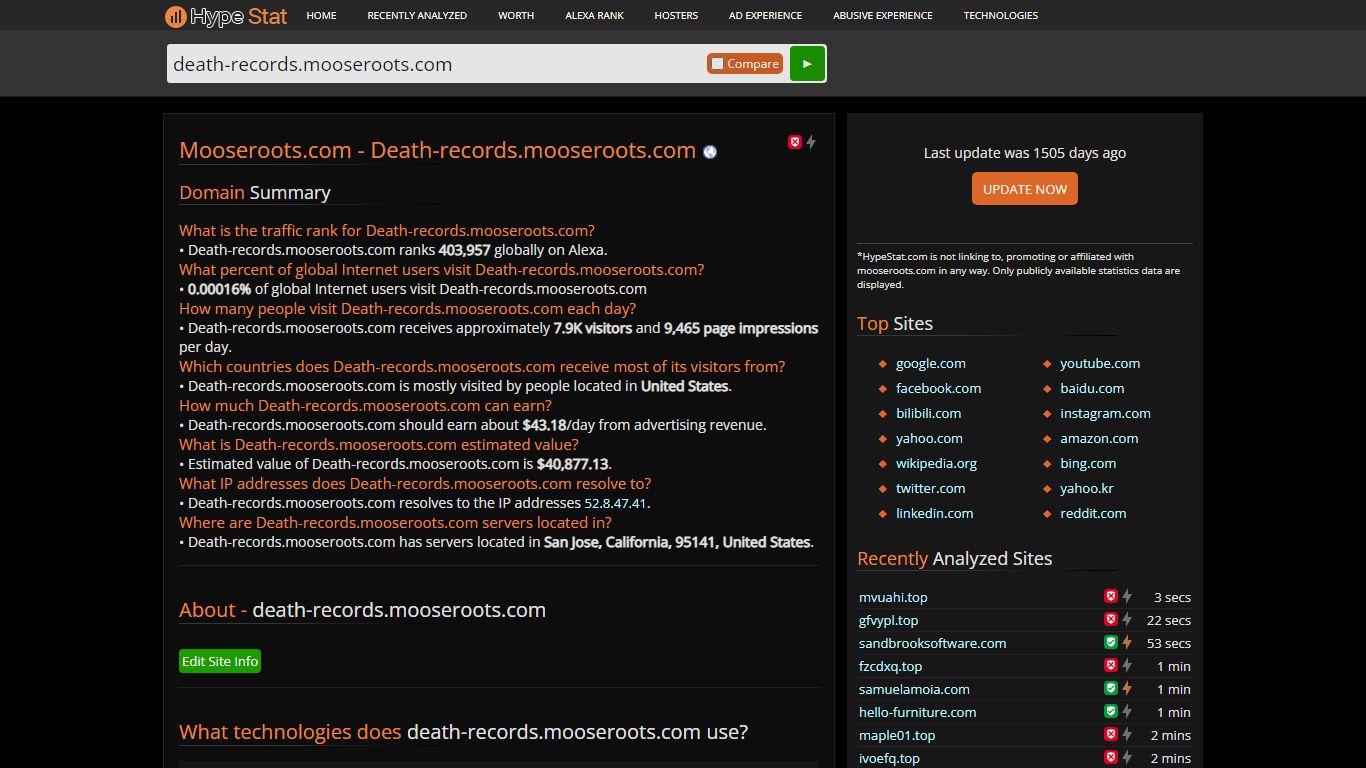Image resolution: width=1366 pixels, height=768 pixels.
Task: Click the red shield icon for gfvypl.top
Action: pyautogui.click(x=1110, y=619)
